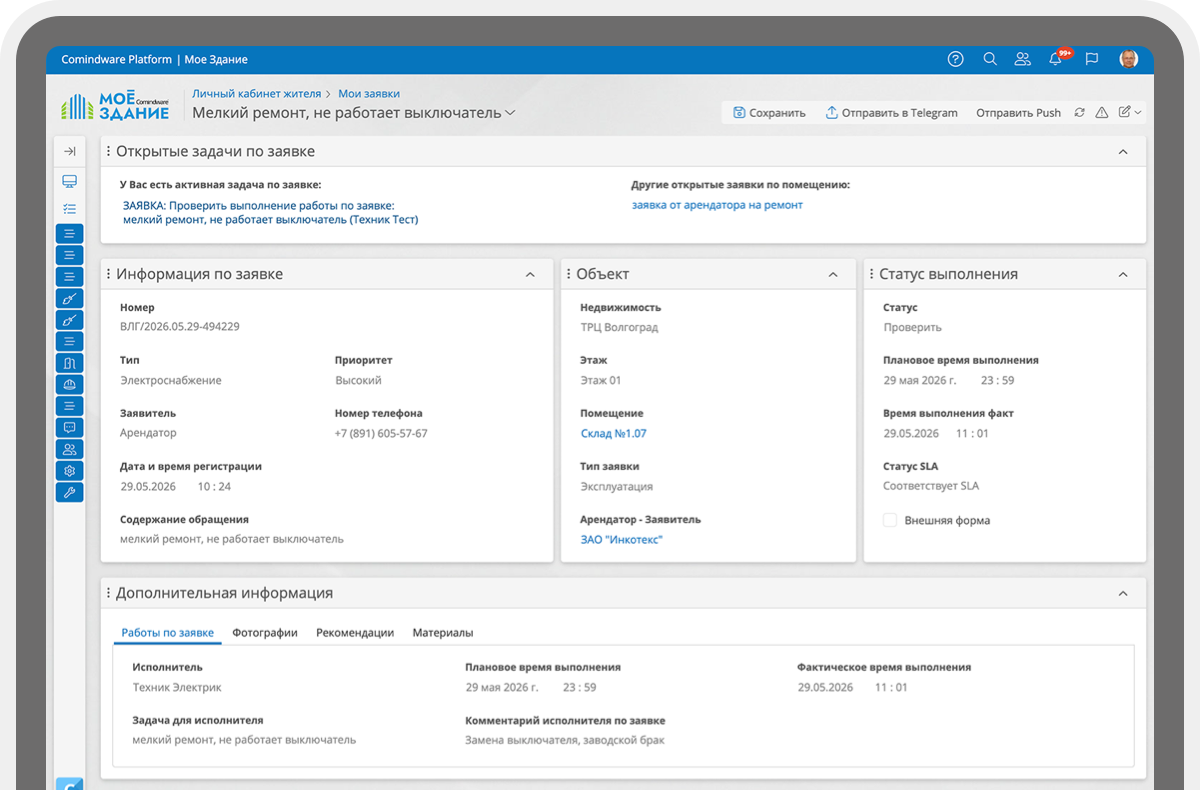Toggle the Внешняя форма checkbox
Image resolution: width=1200 pixels, height=790 pixels.
pyautogui.click(x=890, y=520)
